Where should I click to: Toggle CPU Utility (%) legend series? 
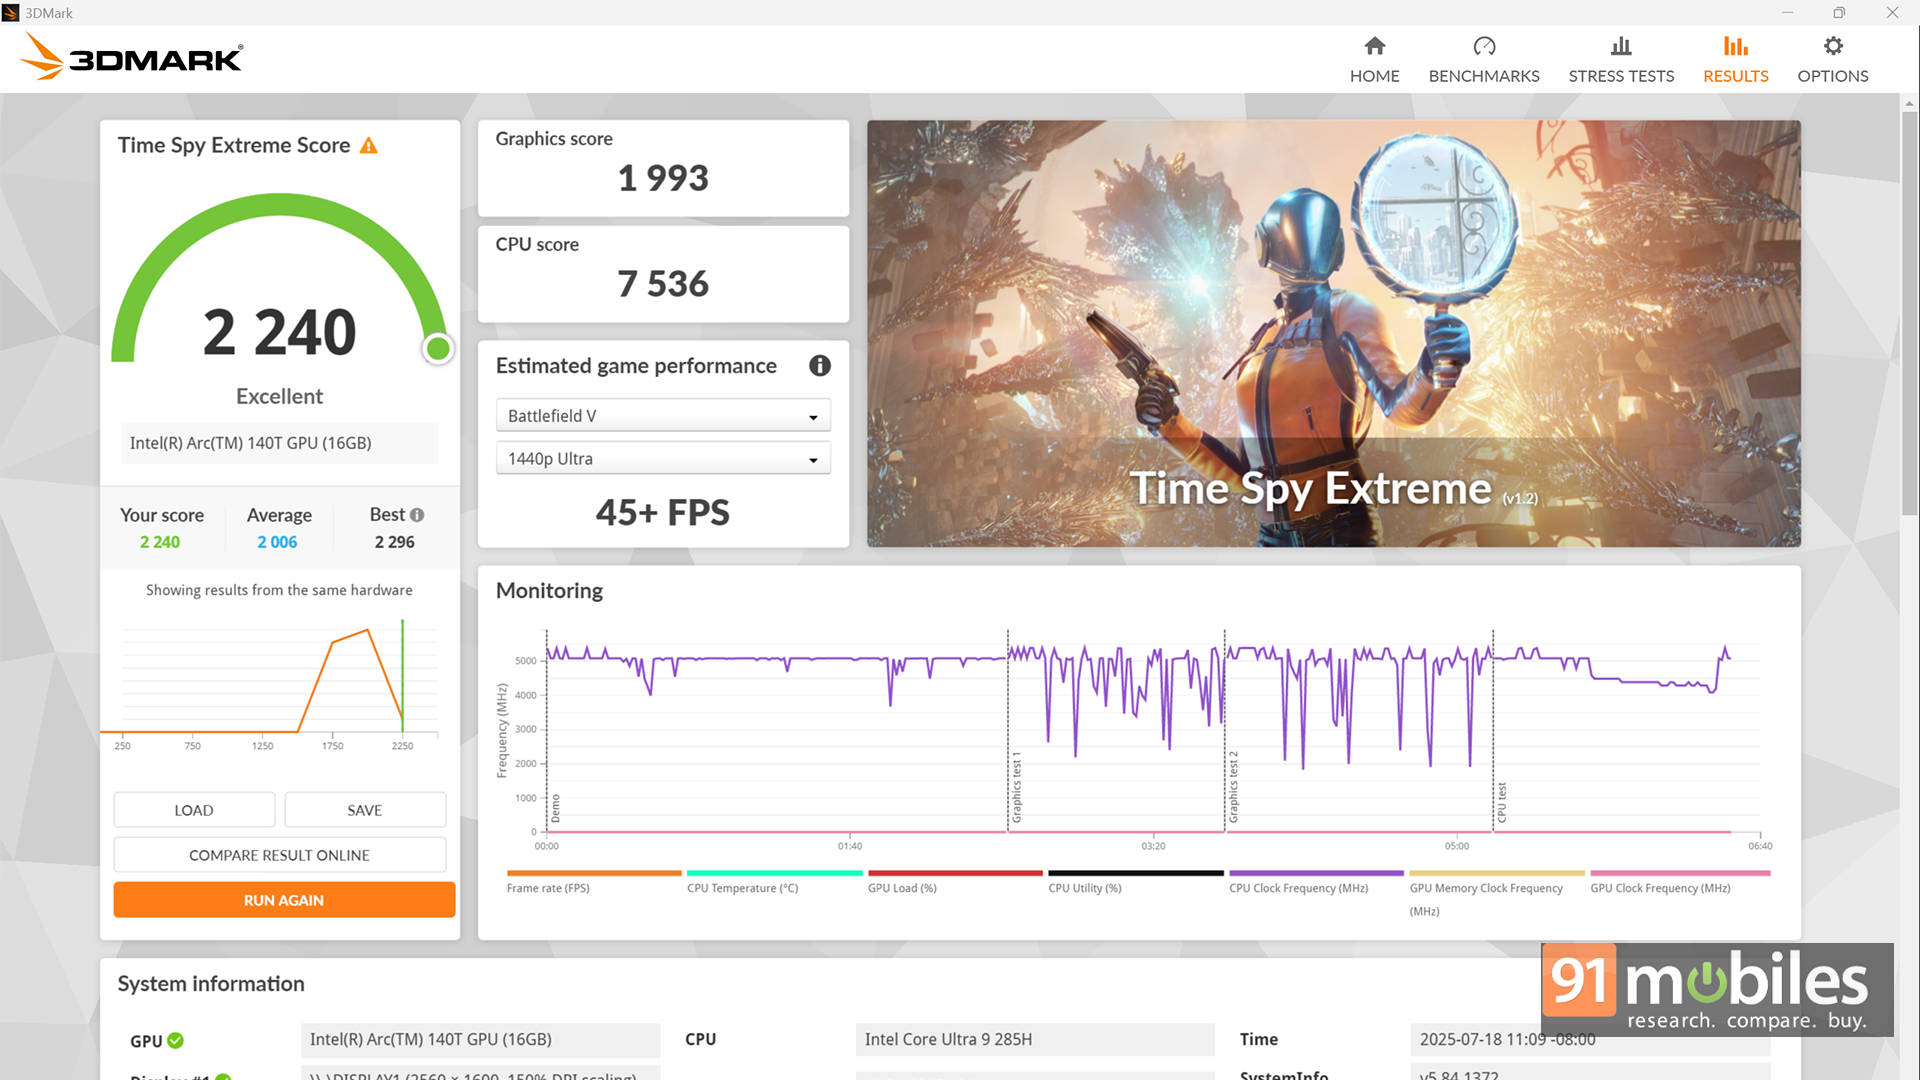(1135, 882)
